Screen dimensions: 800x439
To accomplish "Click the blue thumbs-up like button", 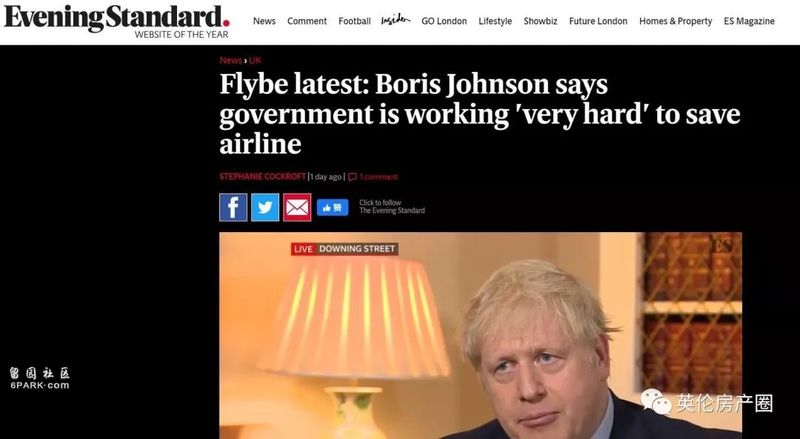I will tap(333, 207).
